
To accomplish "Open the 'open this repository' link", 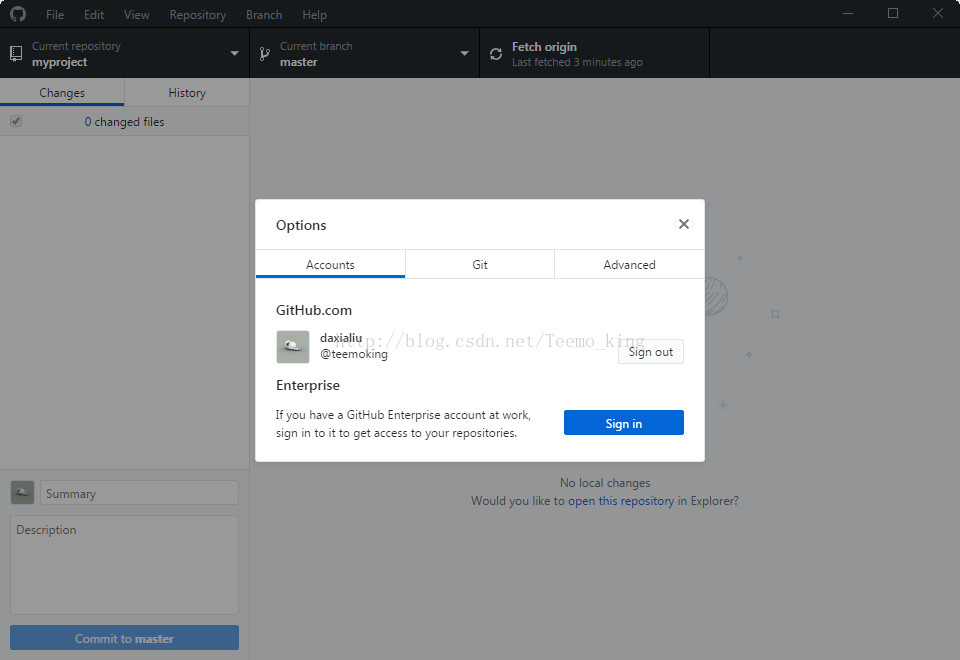I will coord(621,501).
